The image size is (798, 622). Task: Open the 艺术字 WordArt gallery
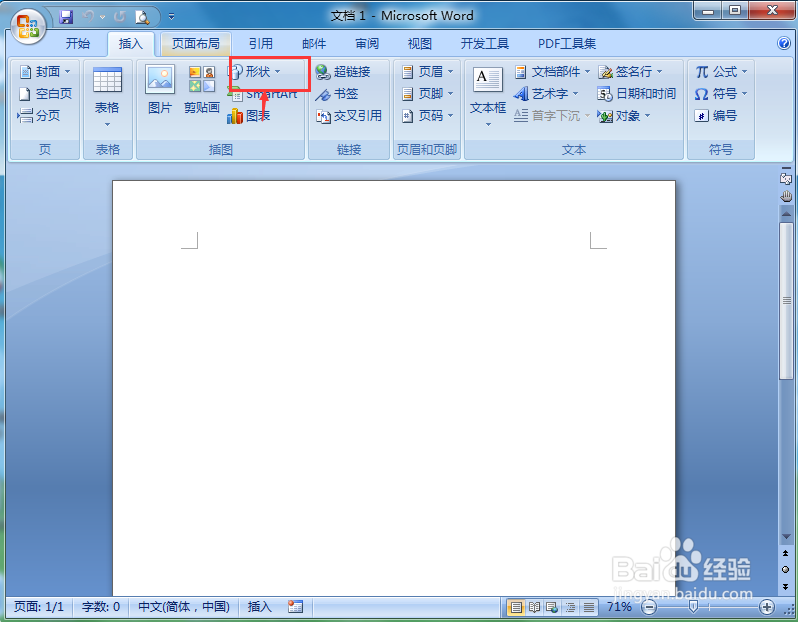(x=546, y=94)
